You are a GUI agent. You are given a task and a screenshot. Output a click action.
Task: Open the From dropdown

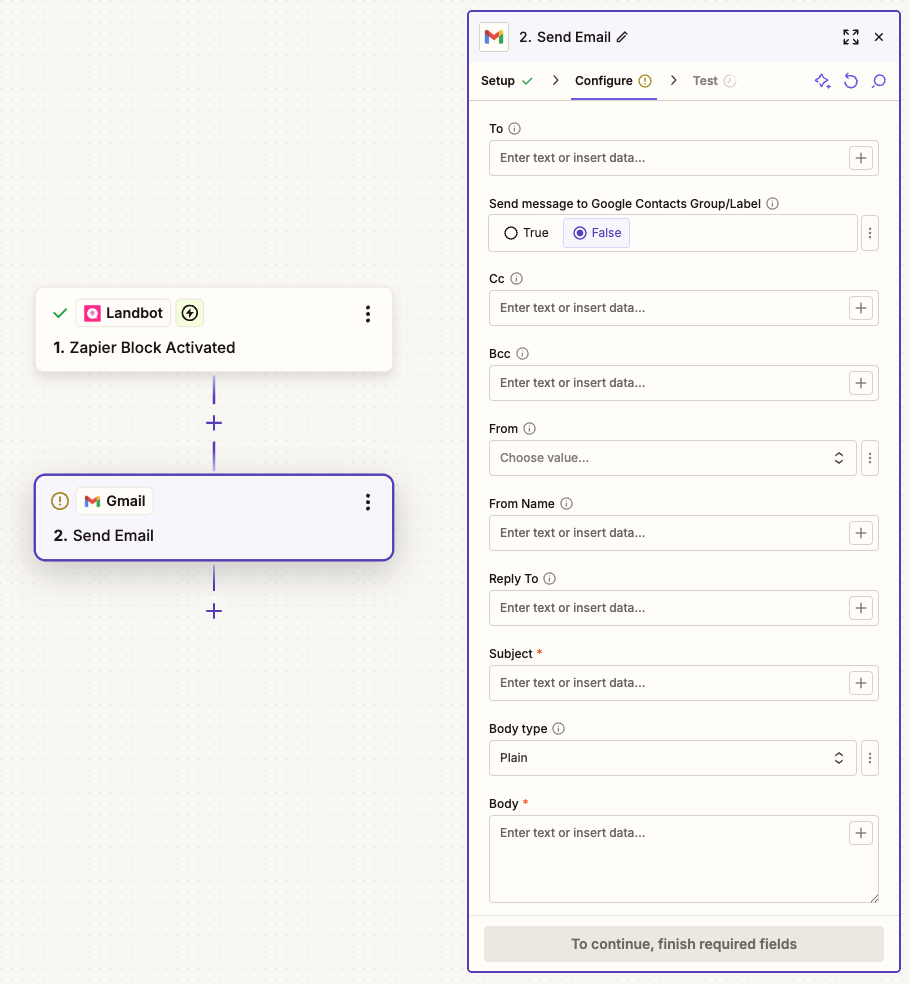(672, 458)
